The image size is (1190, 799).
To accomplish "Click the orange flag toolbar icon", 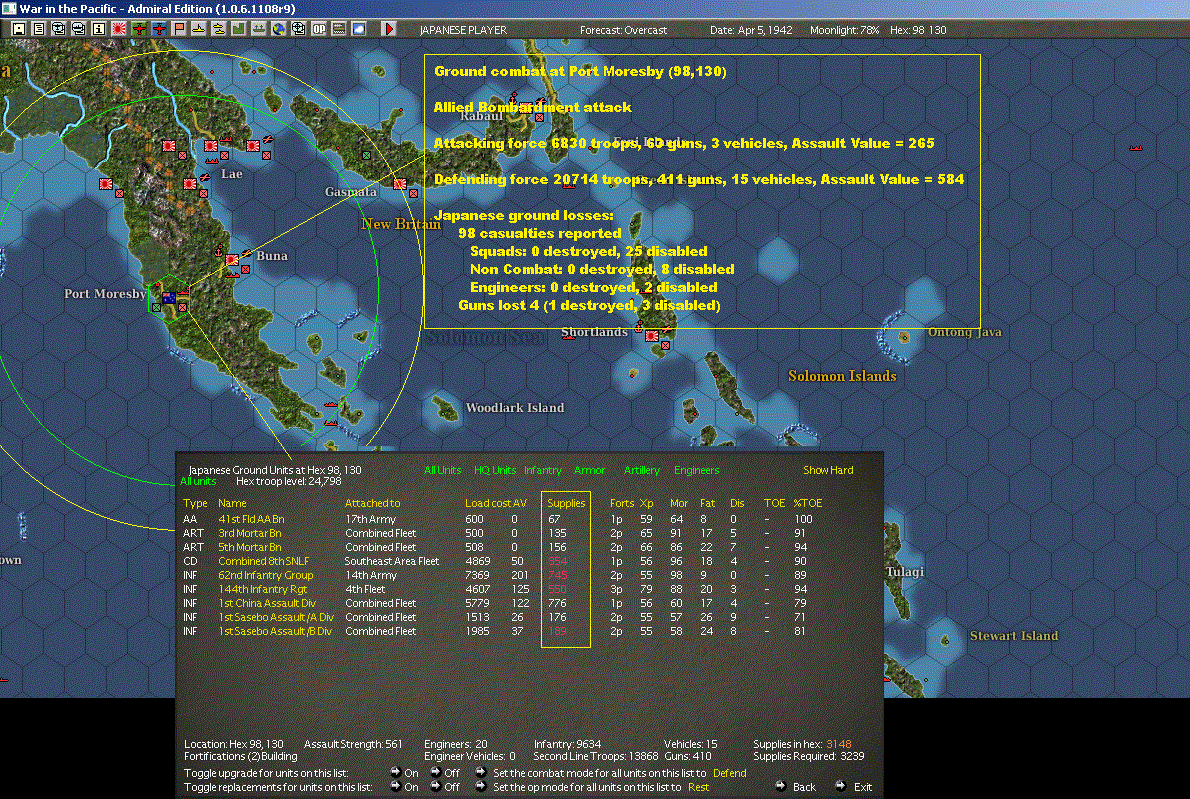I will (x=179, y=29).
